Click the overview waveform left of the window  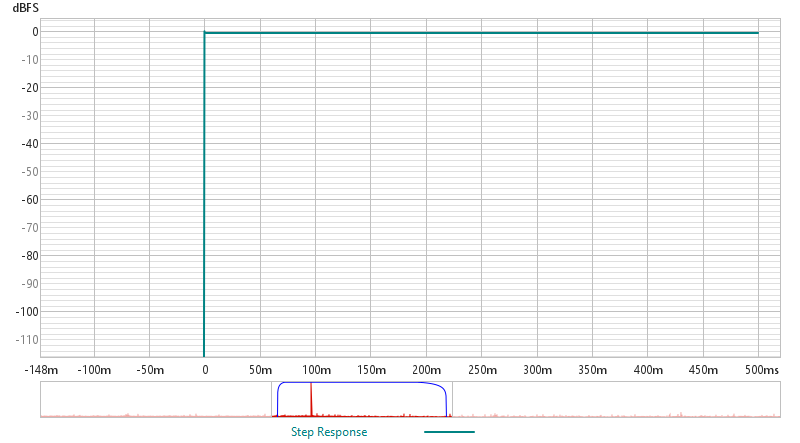(x=150, y=414)
